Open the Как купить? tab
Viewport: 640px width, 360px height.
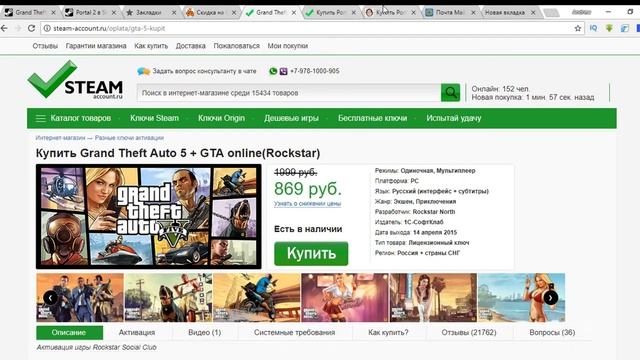388,333
